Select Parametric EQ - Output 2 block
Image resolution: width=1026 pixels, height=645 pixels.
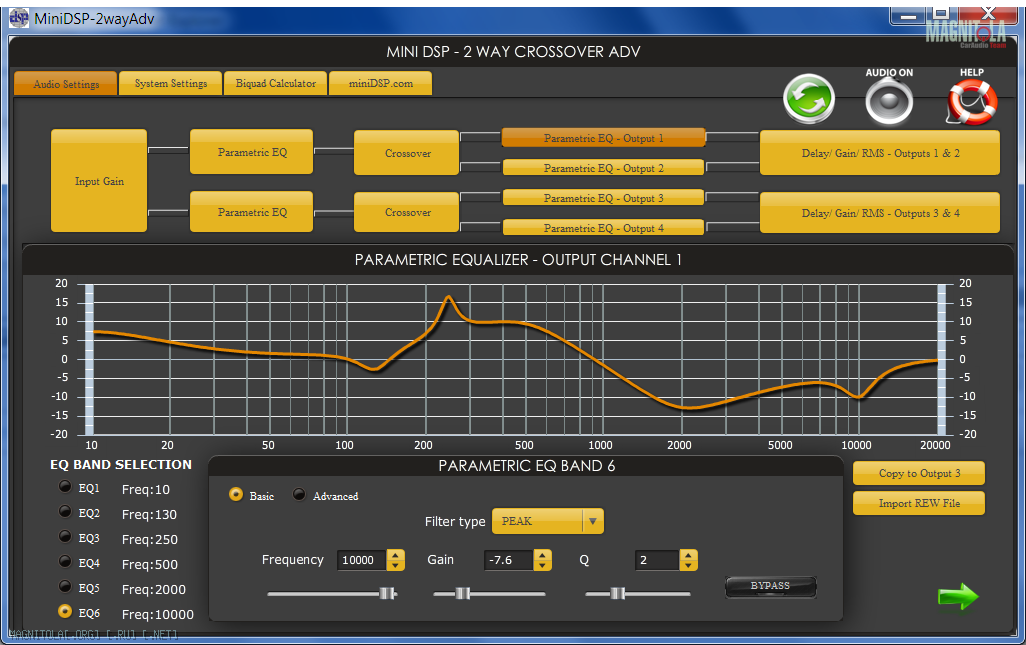pos(603,167)
